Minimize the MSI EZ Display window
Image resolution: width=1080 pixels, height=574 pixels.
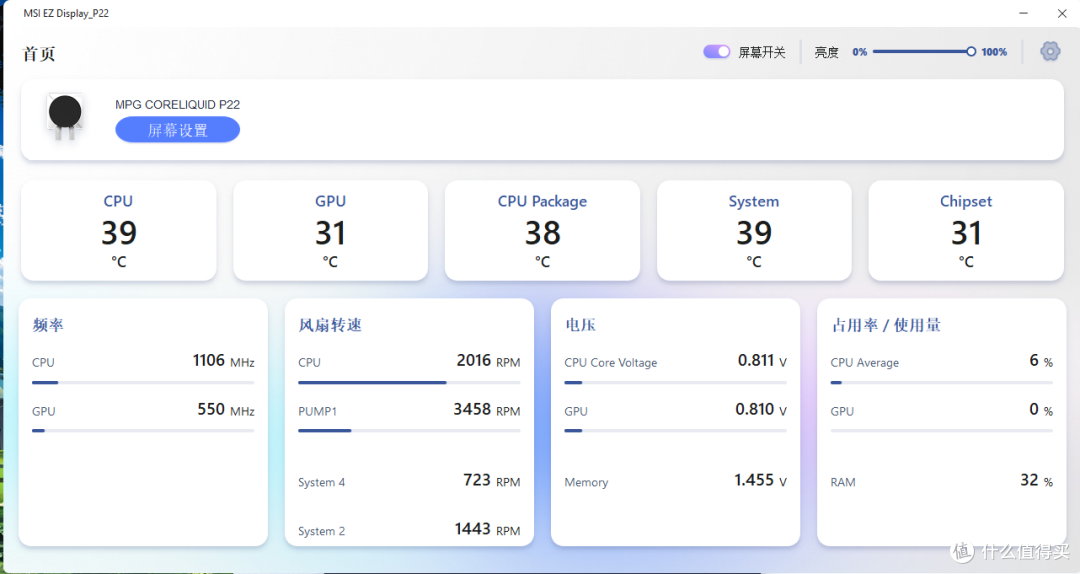pyautogui.click(x=1024, y=13)
